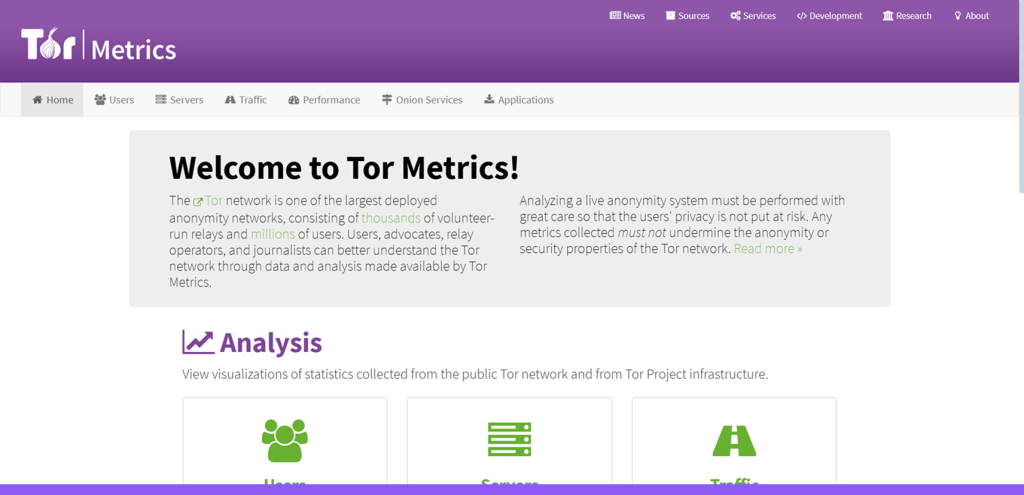Viewport: 1024px width, 495px height.
Task: Click the 'thousands' link in intro text
Action: (x=390, y=218)
